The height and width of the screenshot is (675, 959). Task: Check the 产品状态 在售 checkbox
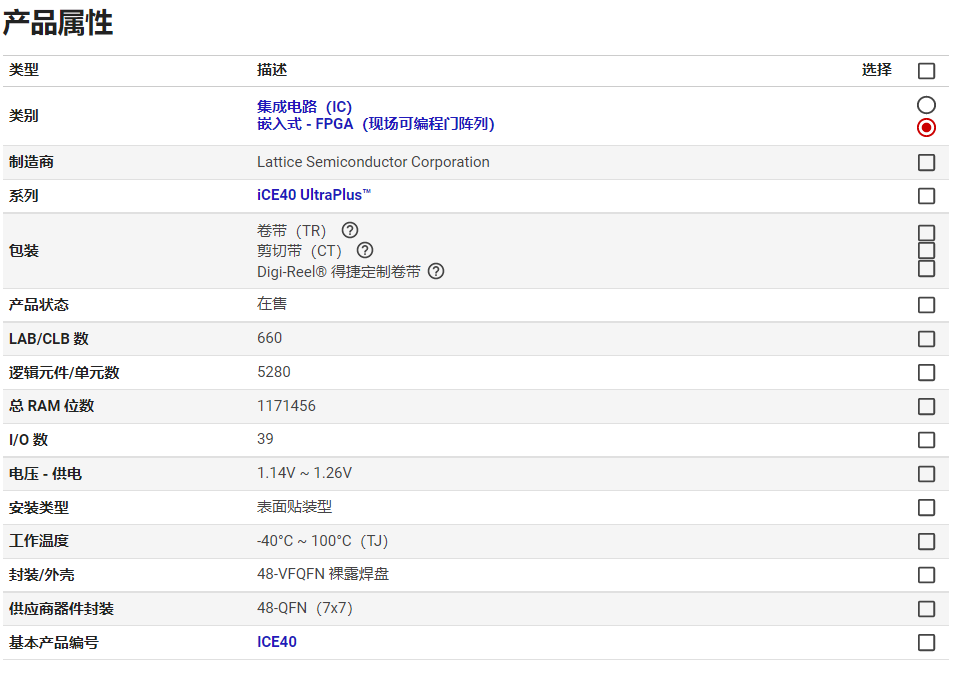click(x=926, y=305)
